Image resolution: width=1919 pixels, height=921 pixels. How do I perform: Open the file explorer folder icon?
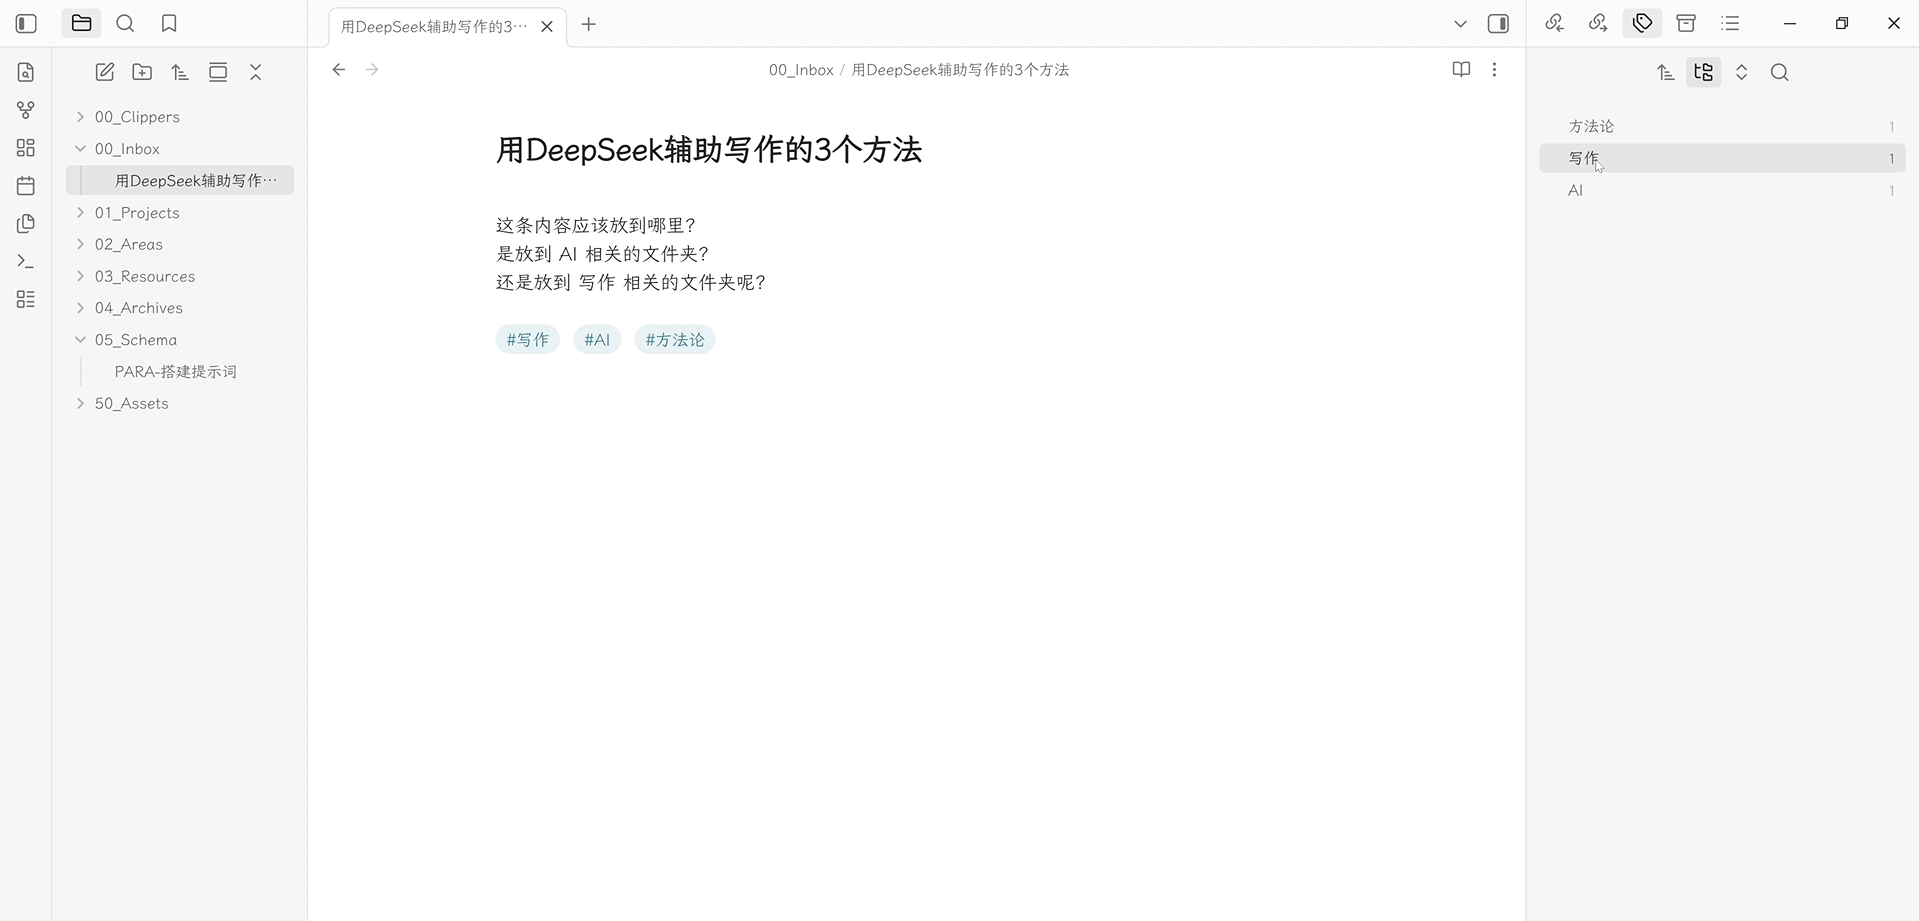(x=82, y=23)
